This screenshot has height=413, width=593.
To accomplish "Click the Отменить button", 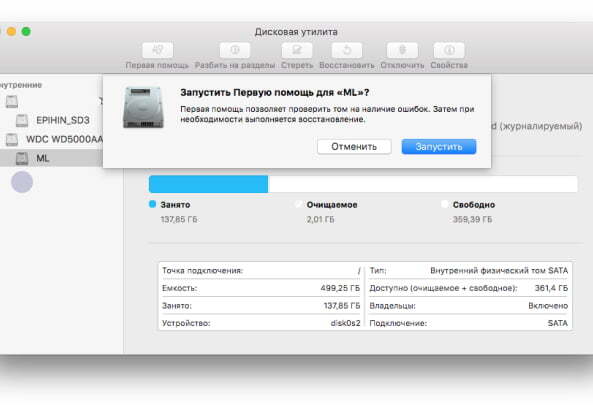I will click(354, 147).
